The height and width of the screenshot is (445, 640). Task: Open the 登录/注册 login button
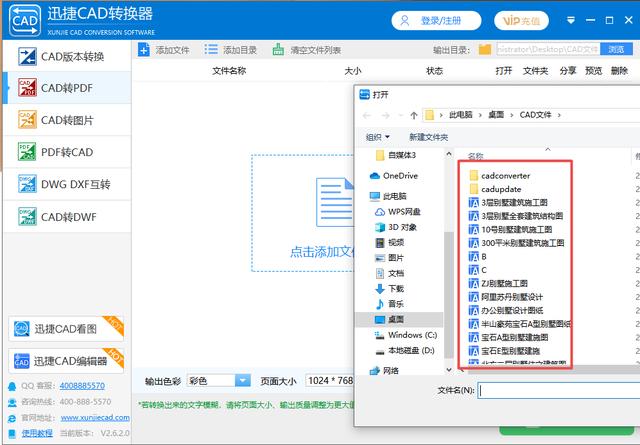(436, 20)
